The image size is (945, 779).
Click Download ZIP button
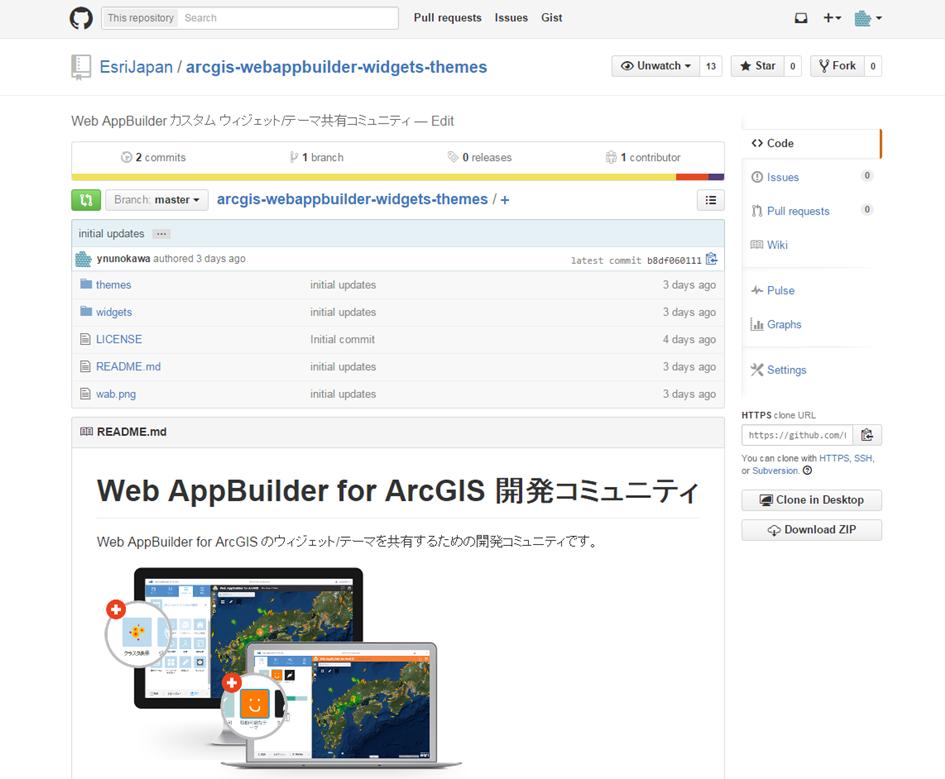[811, 530]
